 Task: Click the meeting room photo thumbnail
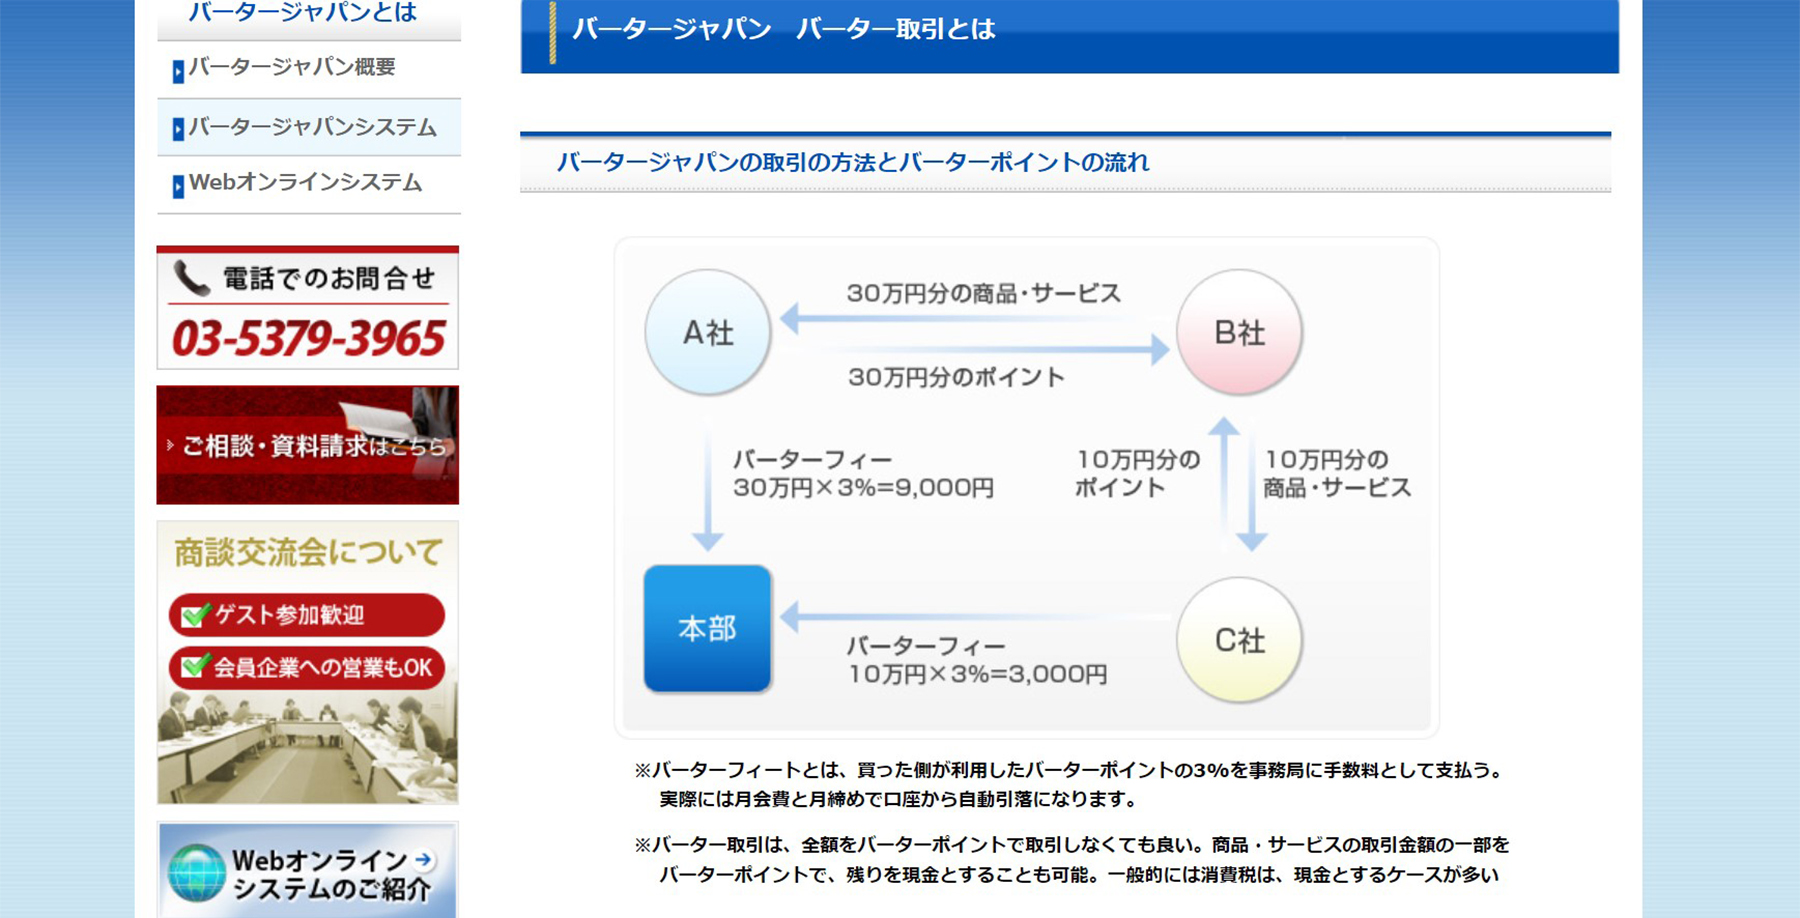(x=307, y=750)
